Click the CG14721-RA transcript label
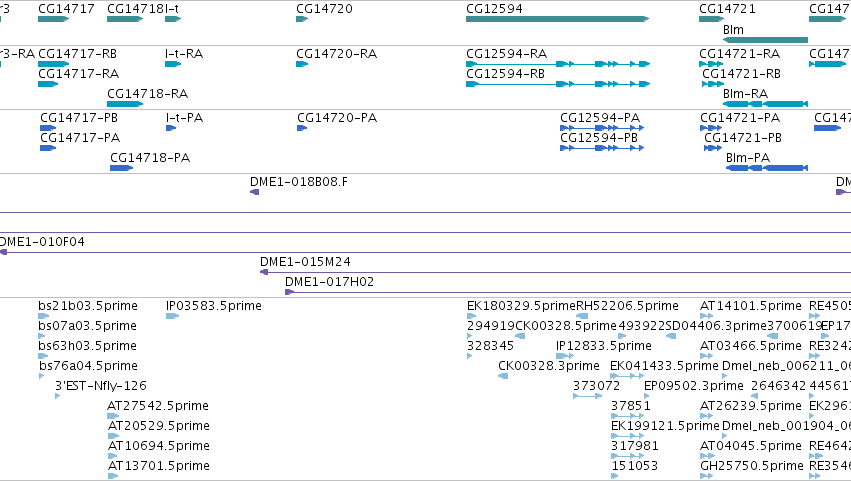The image size is (851, 481). pos(739,54)
